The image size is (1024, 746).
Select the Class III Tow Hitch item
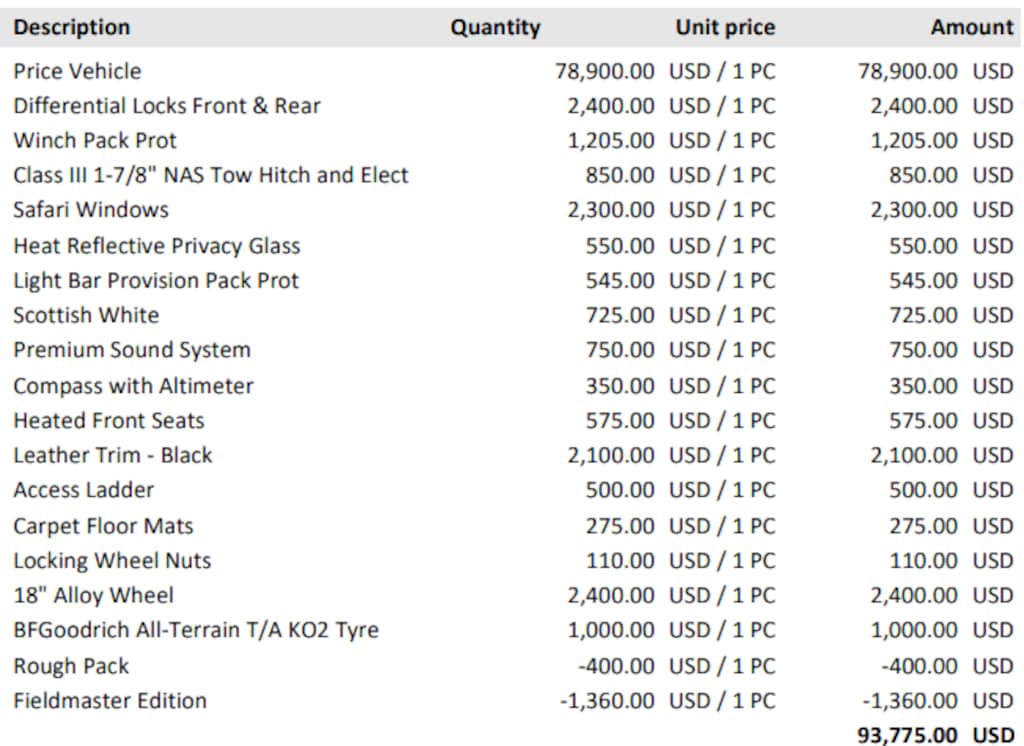(210, 175)
